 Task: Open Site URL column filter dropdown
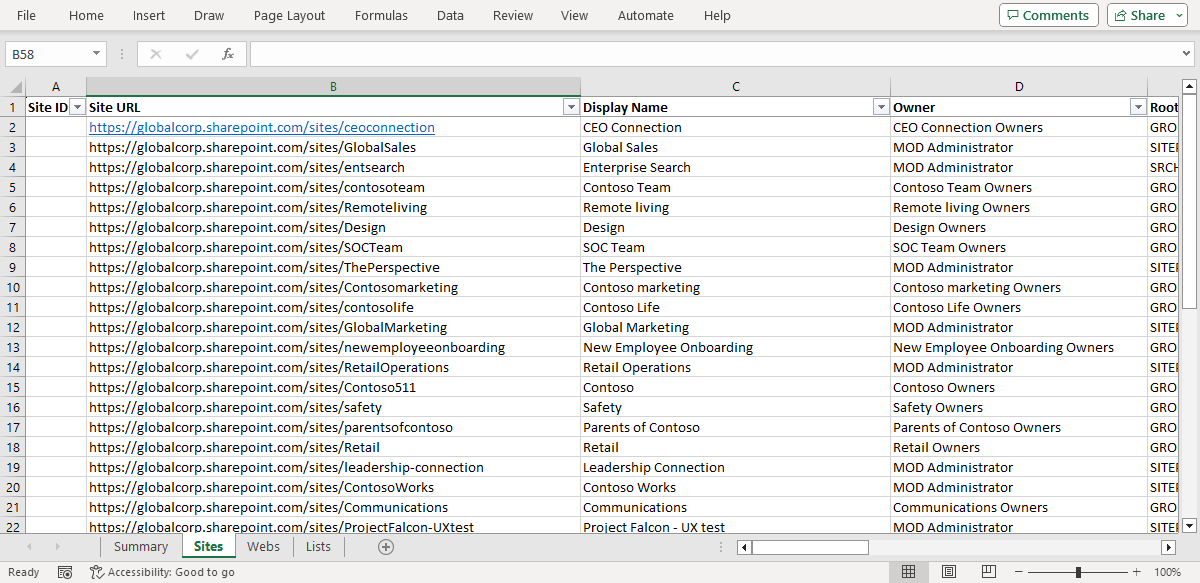point(571,107)
